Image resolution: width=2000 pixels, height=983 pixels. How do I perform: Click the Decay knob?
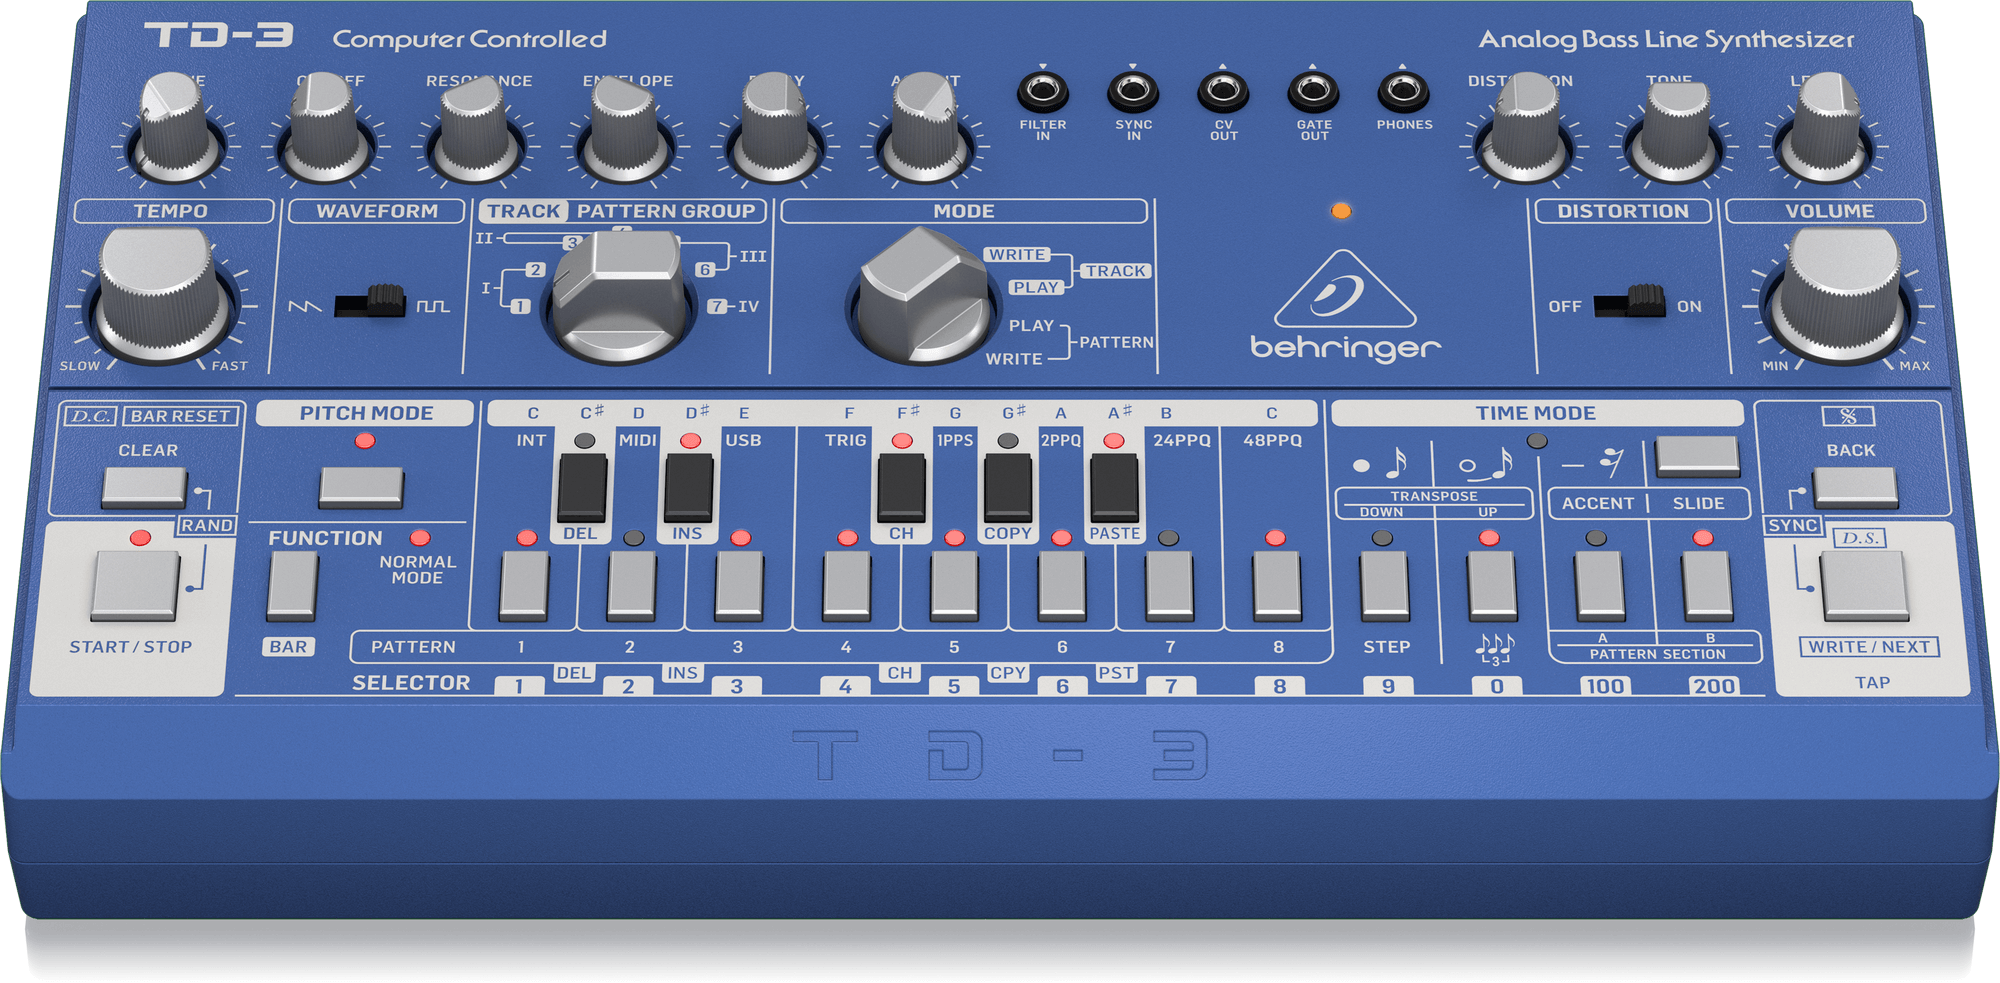775,130
